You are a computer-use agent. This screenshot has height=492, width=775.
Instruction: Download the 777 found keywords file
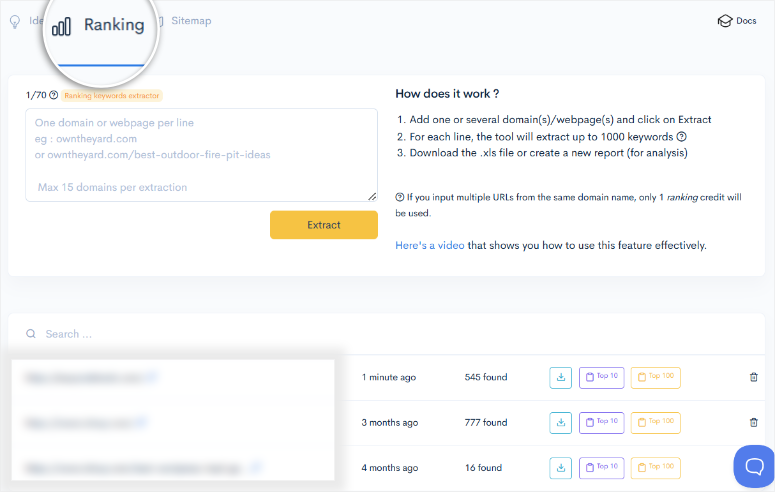click(561, 422)
